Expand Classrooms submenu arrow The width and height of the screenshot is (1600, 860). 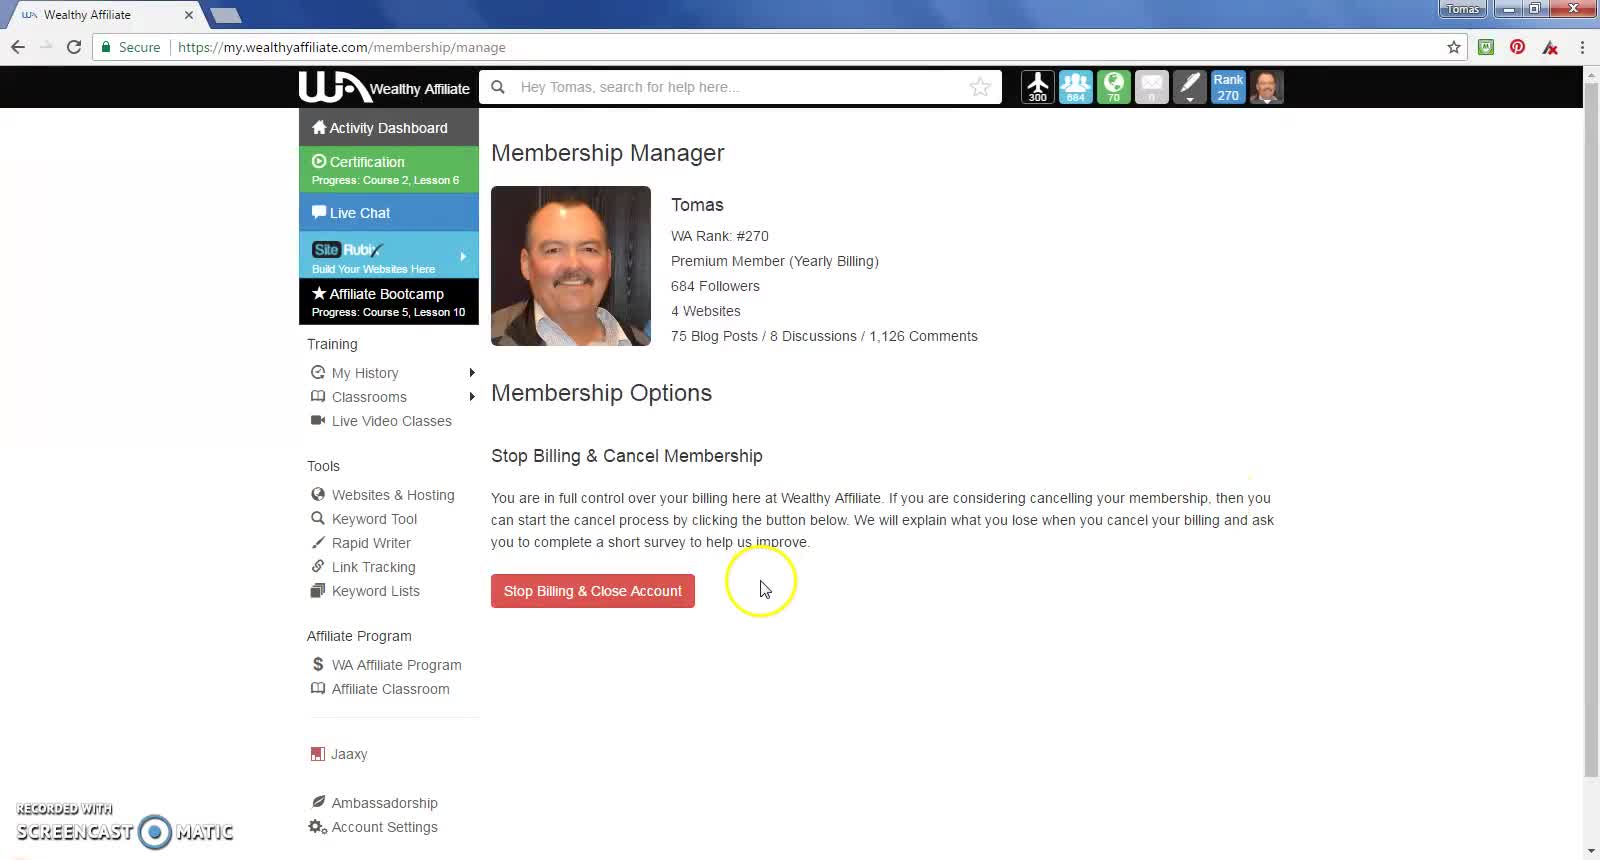(x=472, y=397)
